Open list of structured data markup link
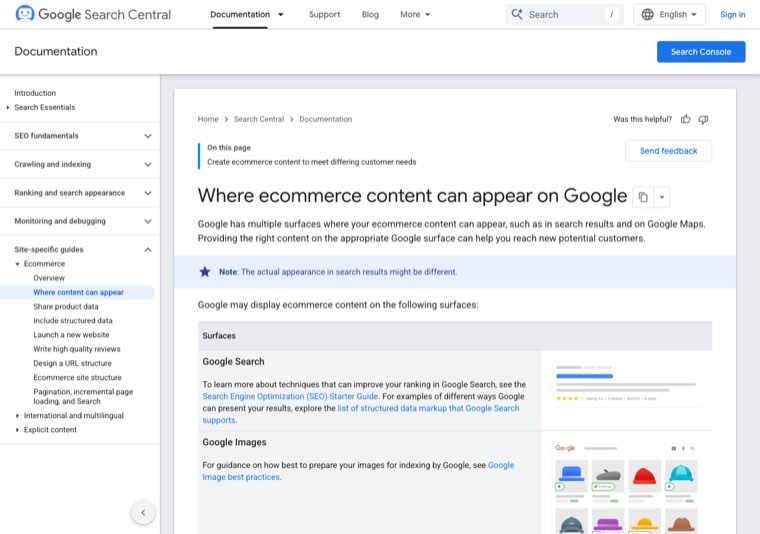 [x=428, y=408]
